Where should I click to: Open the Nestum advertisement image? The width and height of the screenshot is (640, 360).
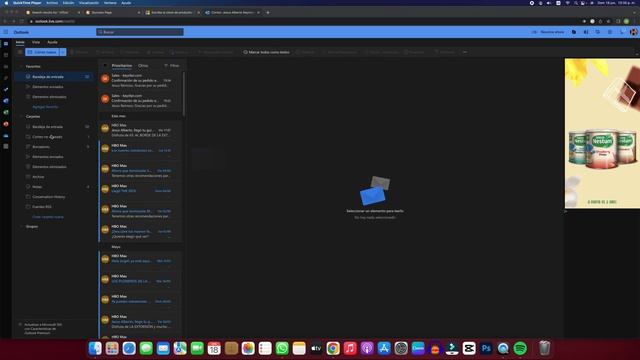(x=602, y=133)
